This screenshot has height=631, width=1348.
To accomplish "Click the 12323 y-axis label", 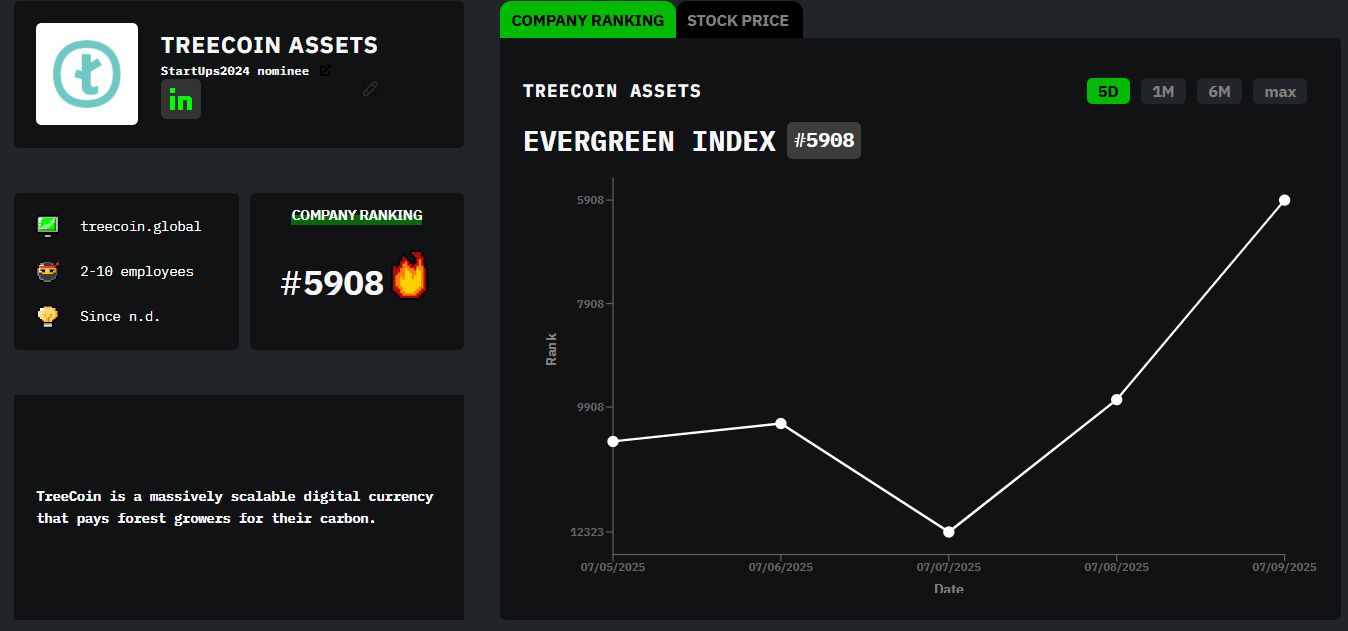I will [587, 532].
